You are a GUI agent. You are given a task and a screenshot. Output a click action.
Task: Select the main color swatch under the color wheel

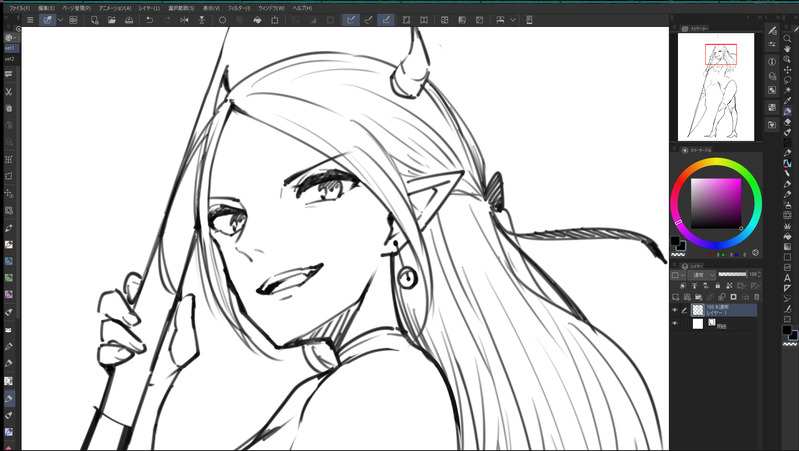(x=675, y=241)
